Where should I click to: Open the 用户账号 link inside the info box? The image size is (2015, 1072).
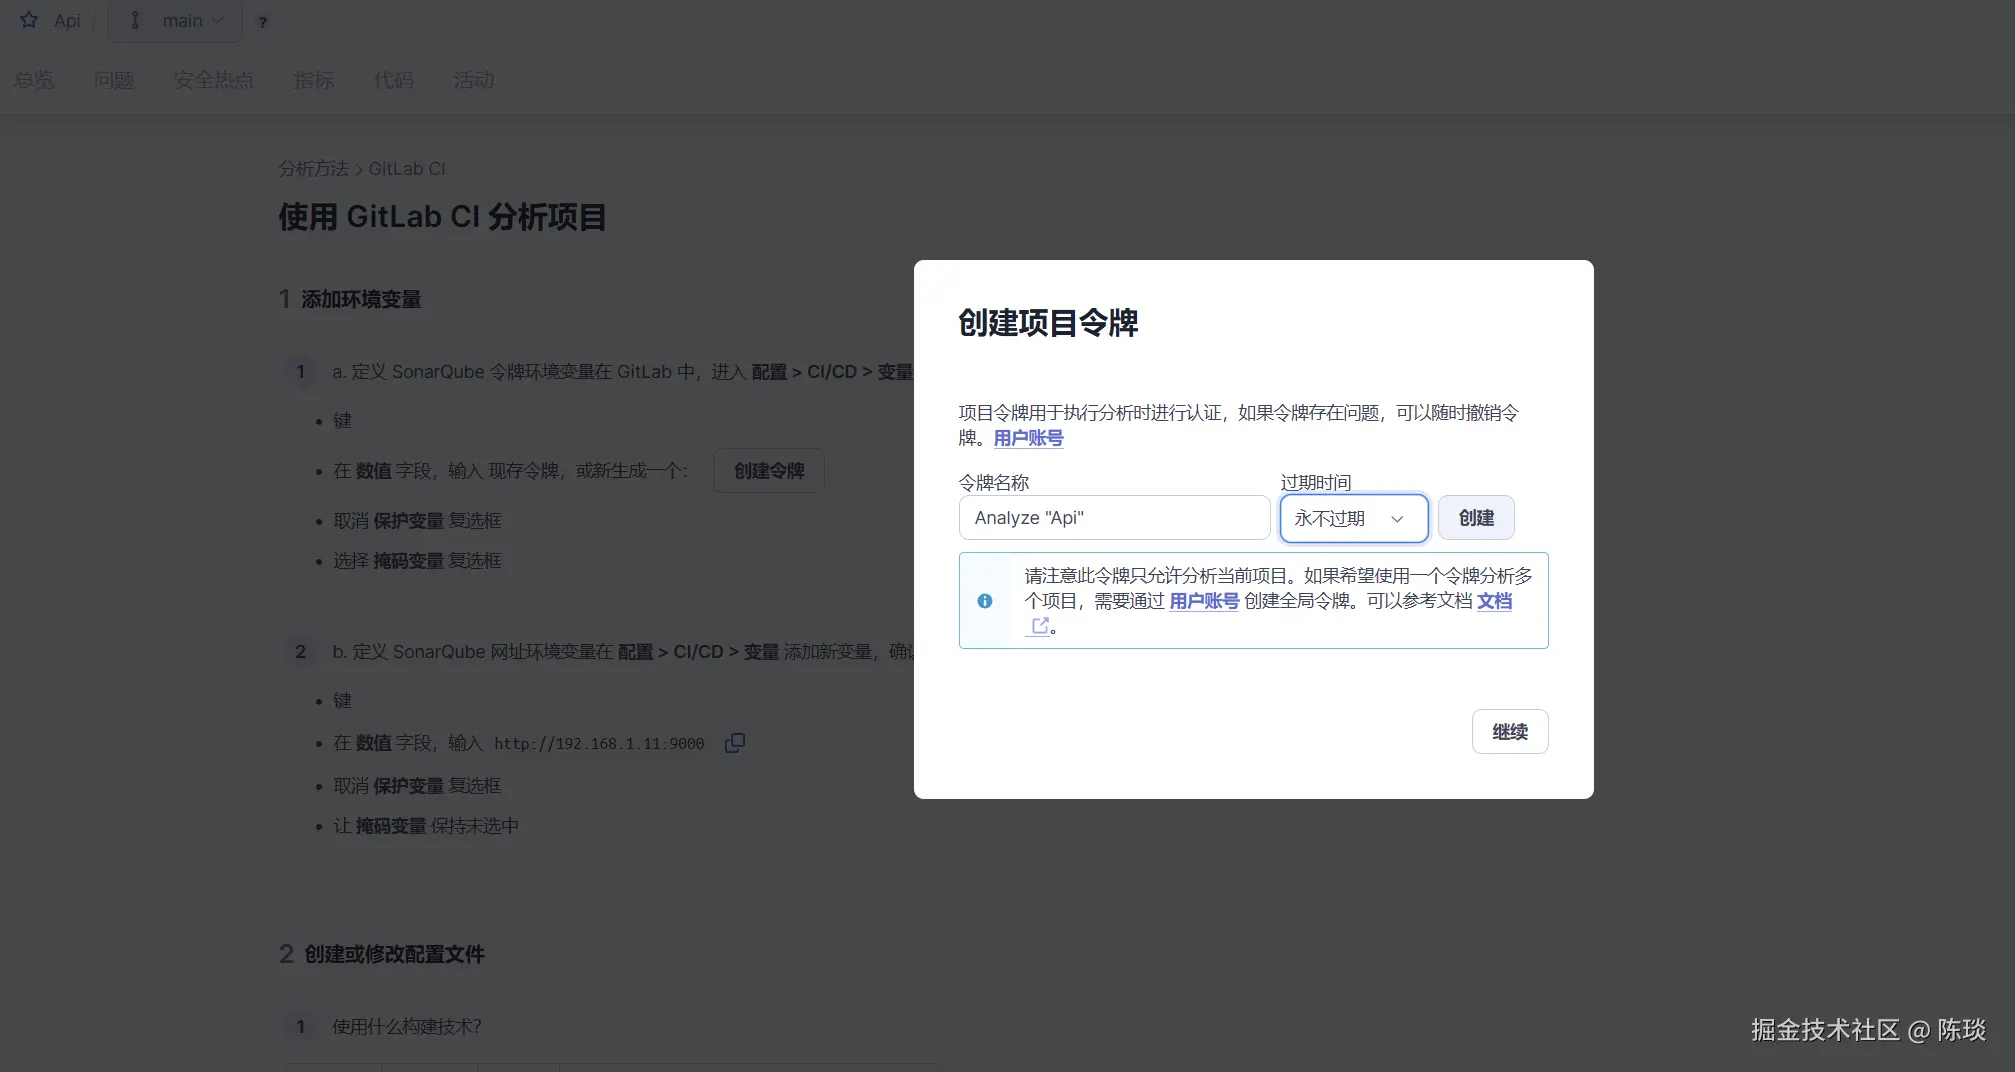(1204, 601)
